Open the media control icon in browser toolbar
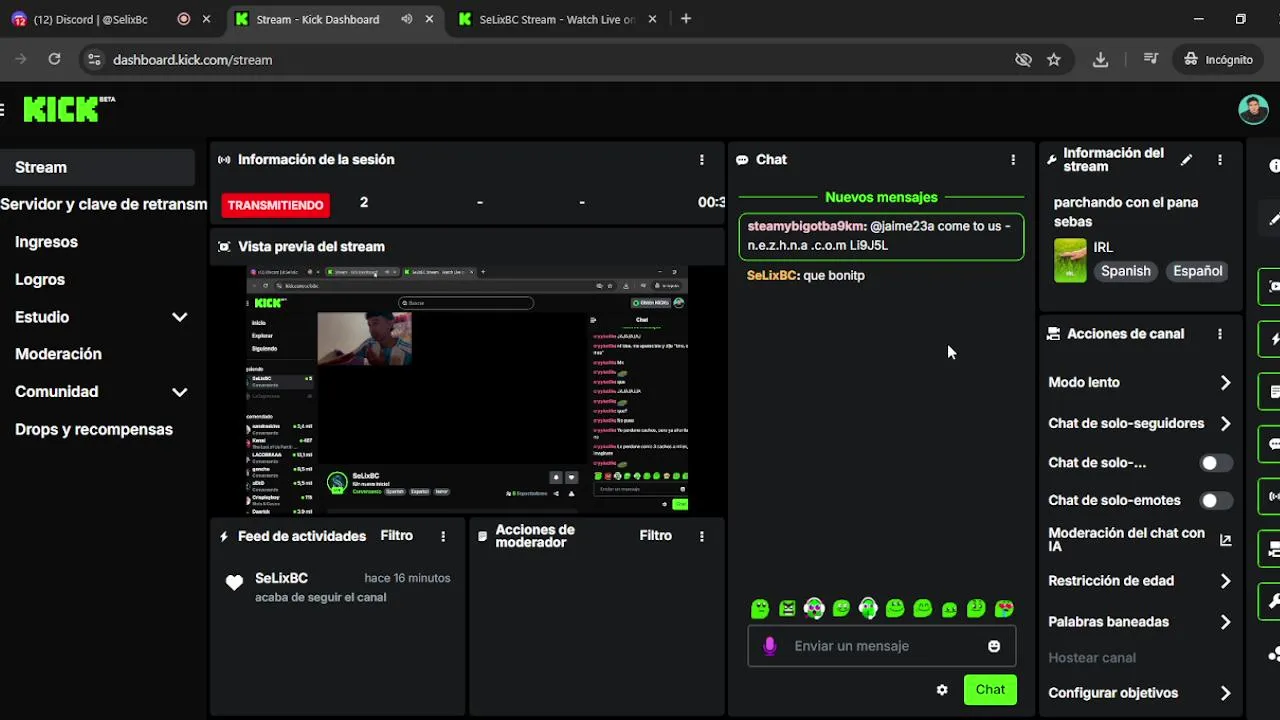The image size is (1280, 720). (1150, 60)
